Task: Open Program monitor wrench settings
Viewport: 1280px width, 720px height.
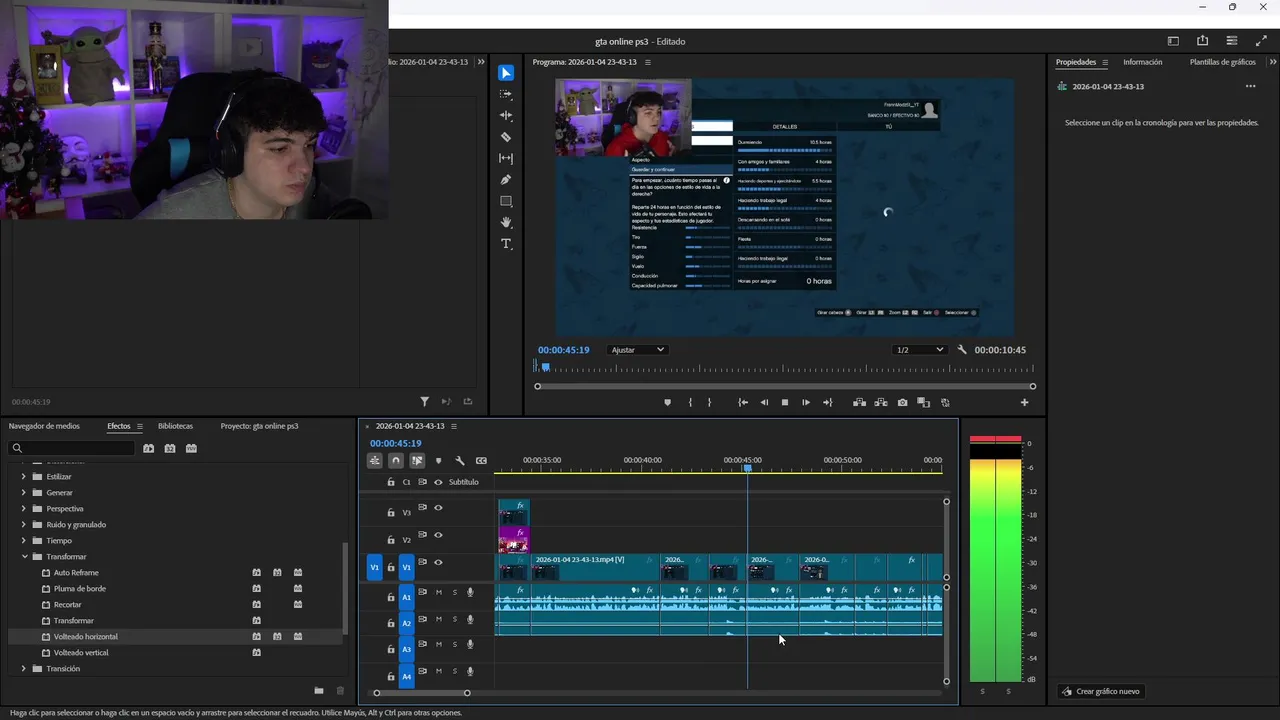Action: point(962,350)
